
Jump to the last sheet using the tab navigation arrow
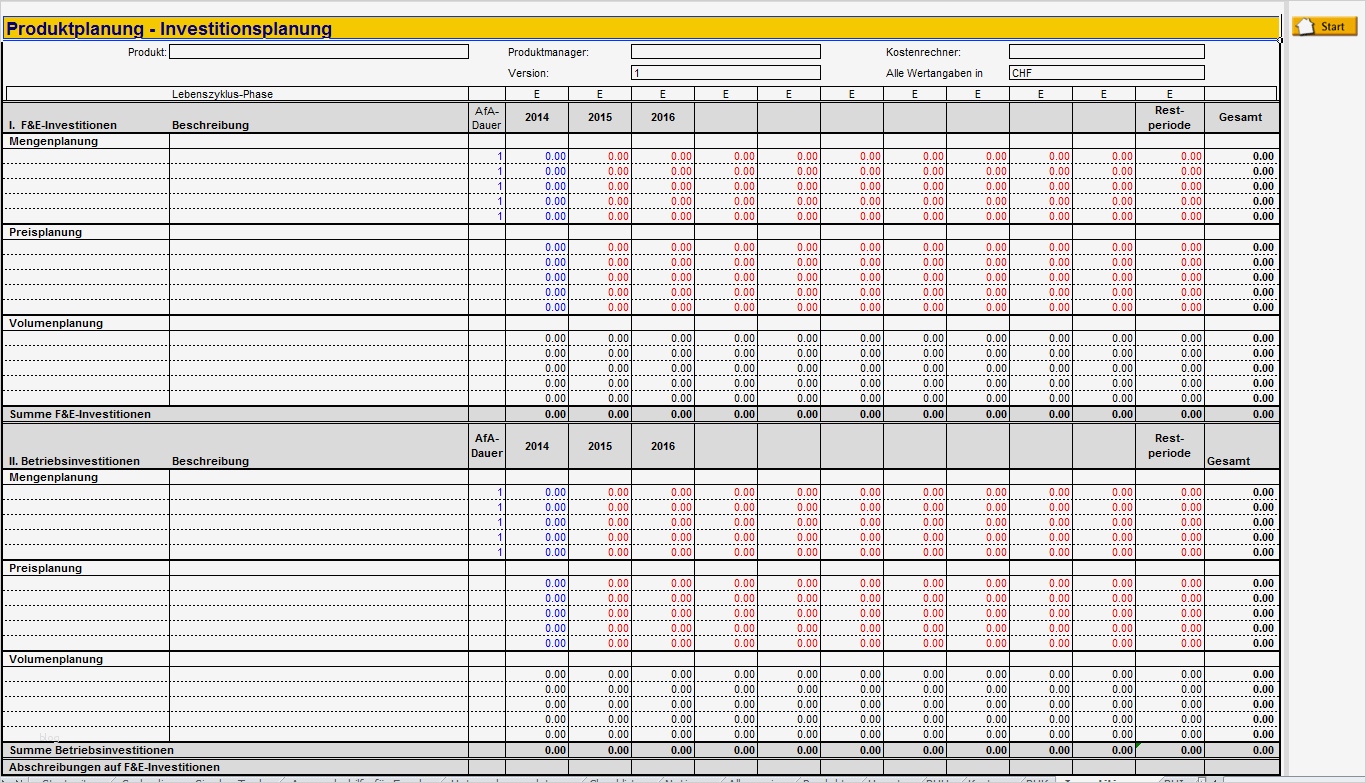[x=26, y=779]
